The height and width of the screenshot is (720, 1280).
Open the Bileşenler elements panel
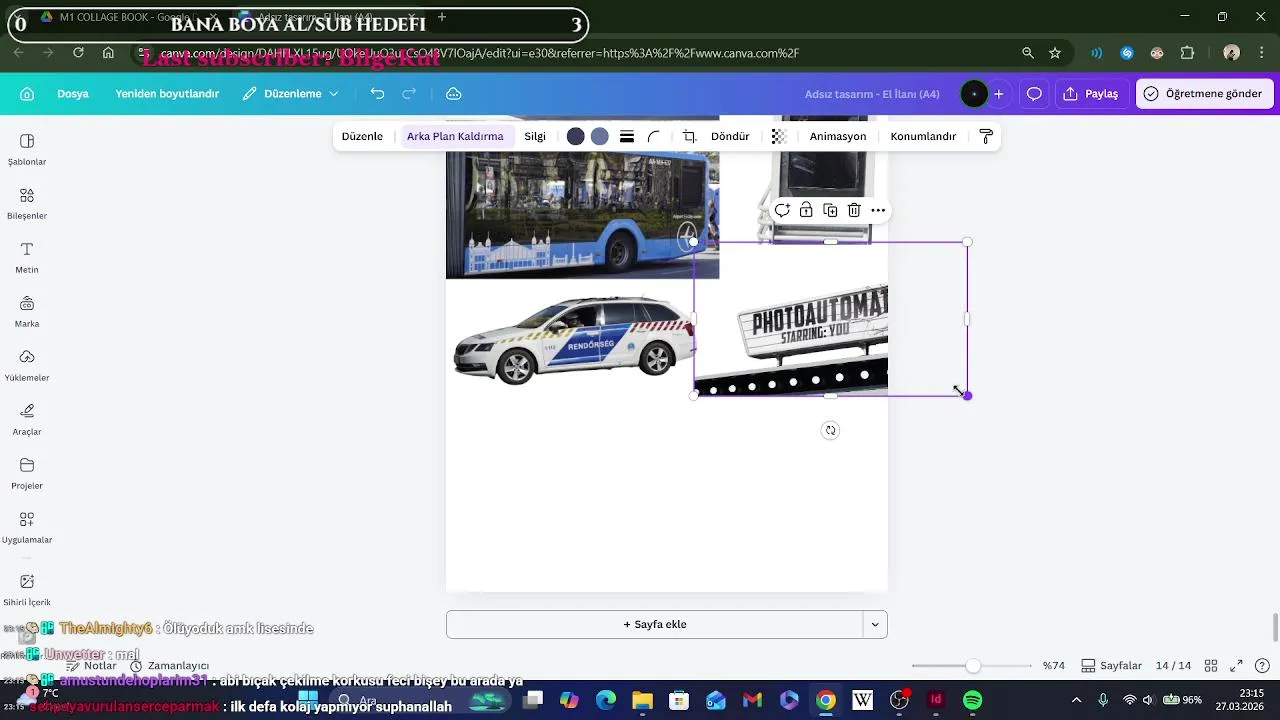pos(27,203)
